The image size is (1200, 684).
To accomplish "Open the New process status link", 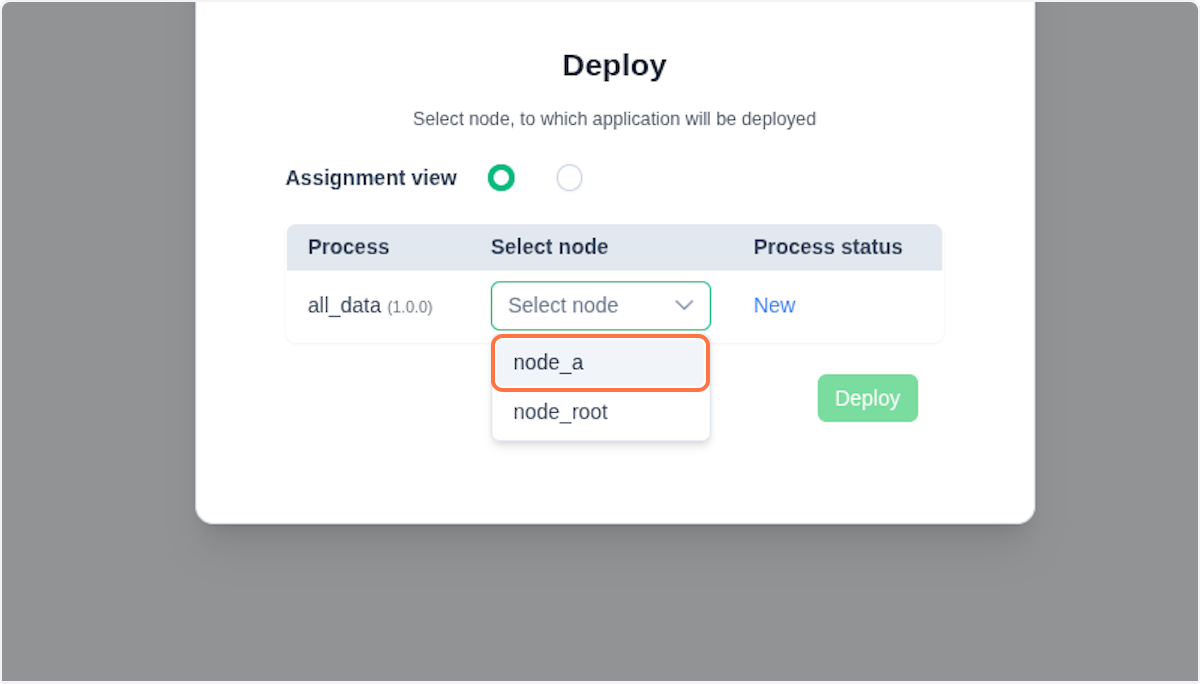I will (774, 305).
